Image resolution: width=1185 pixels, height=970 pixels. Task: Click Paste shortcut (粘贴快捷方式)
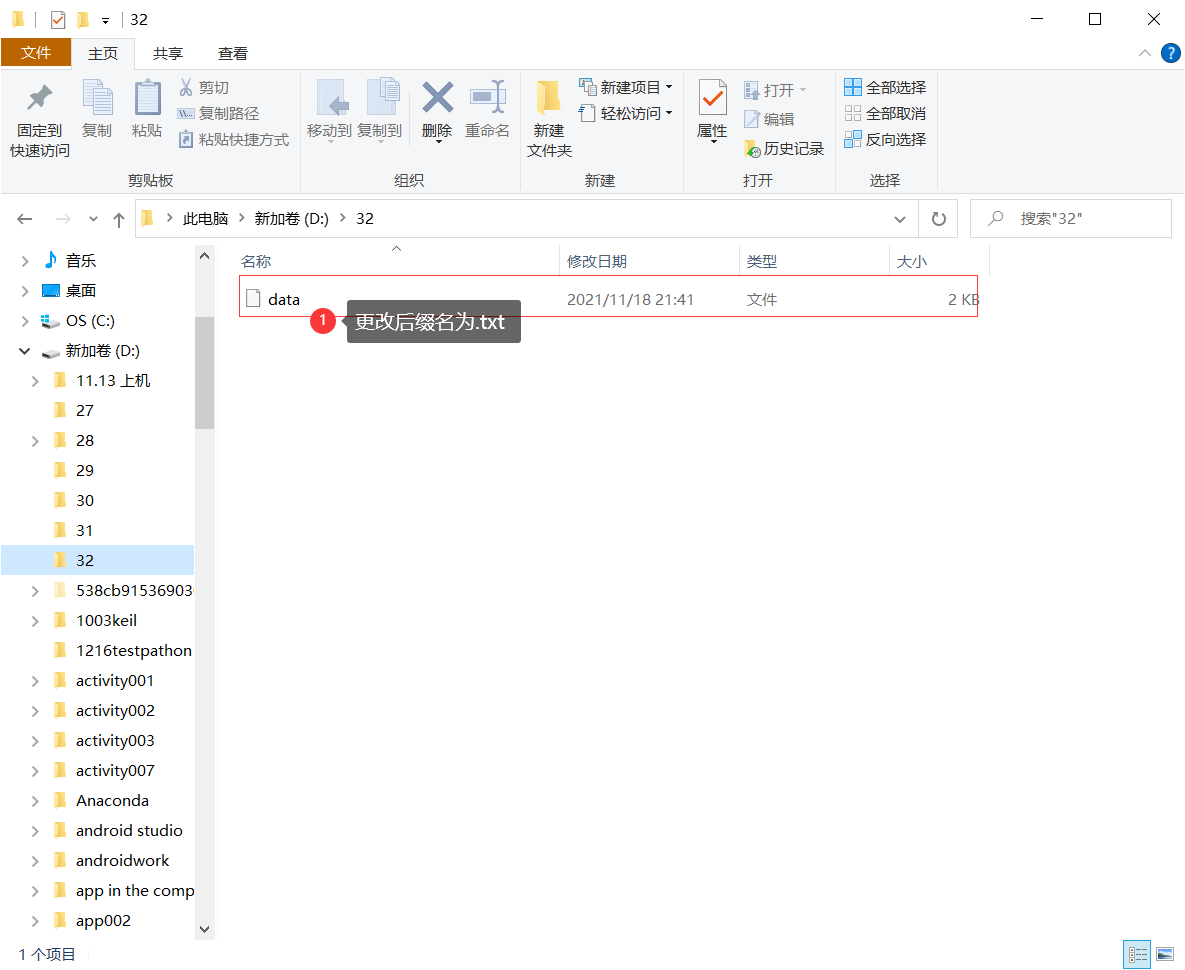click(234, 140)
